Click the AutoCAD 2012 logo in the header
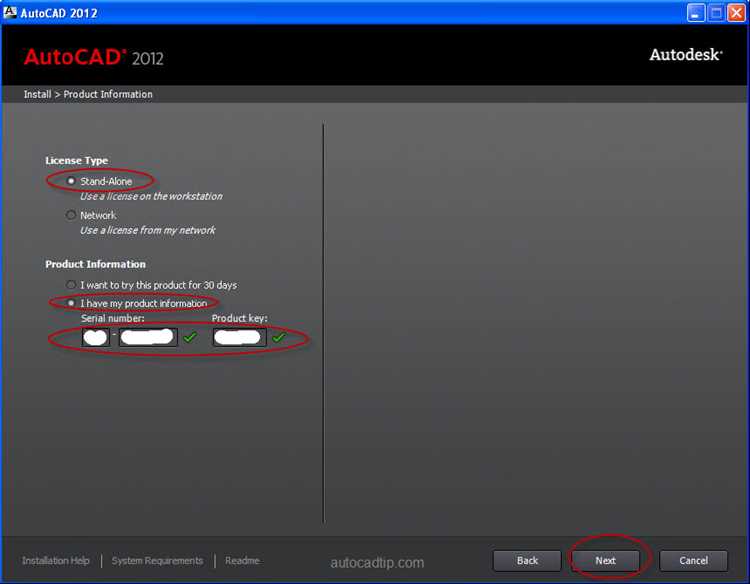The width and height of the screenshot is (750, 584). pyautogui.click(x=94, y=57)
